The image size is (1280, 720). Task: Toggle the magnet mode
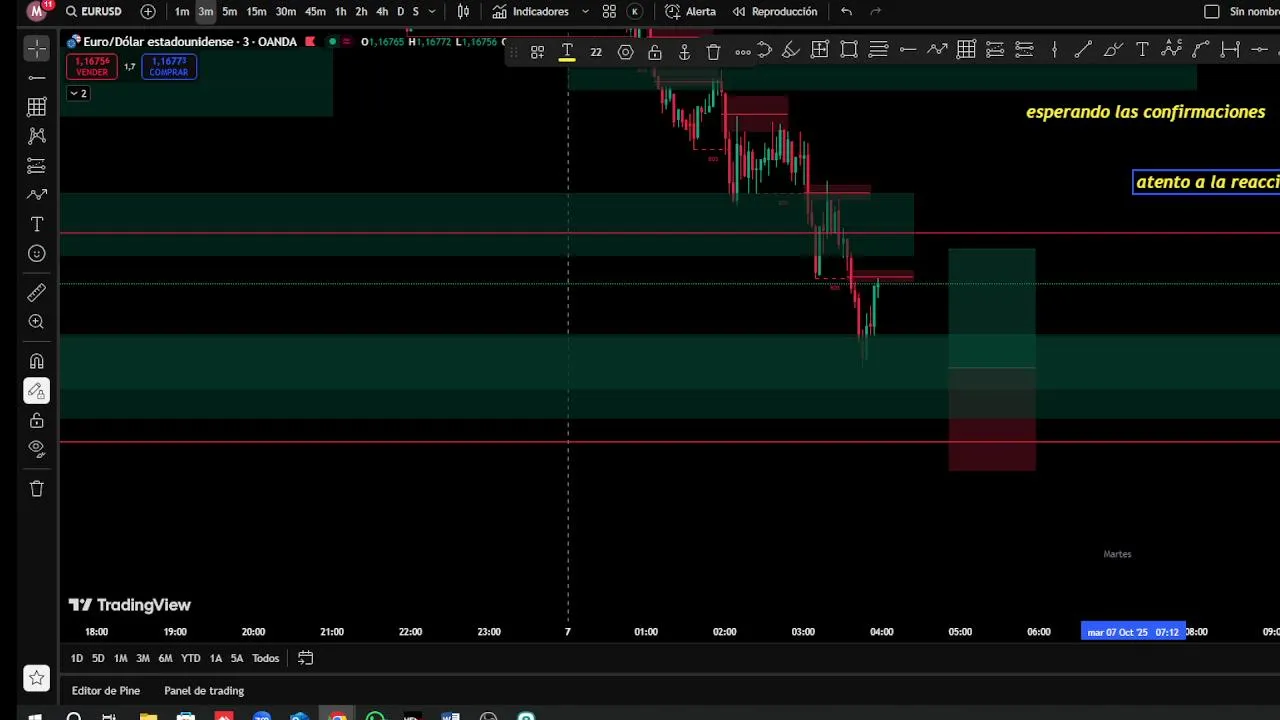pos(36,361)
